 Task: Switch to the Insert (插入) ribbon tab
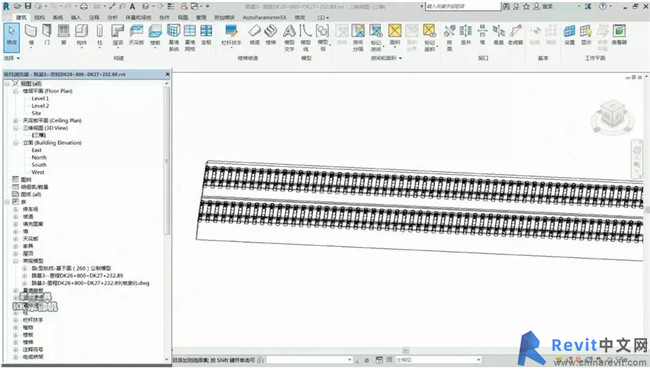click(76, 17)
